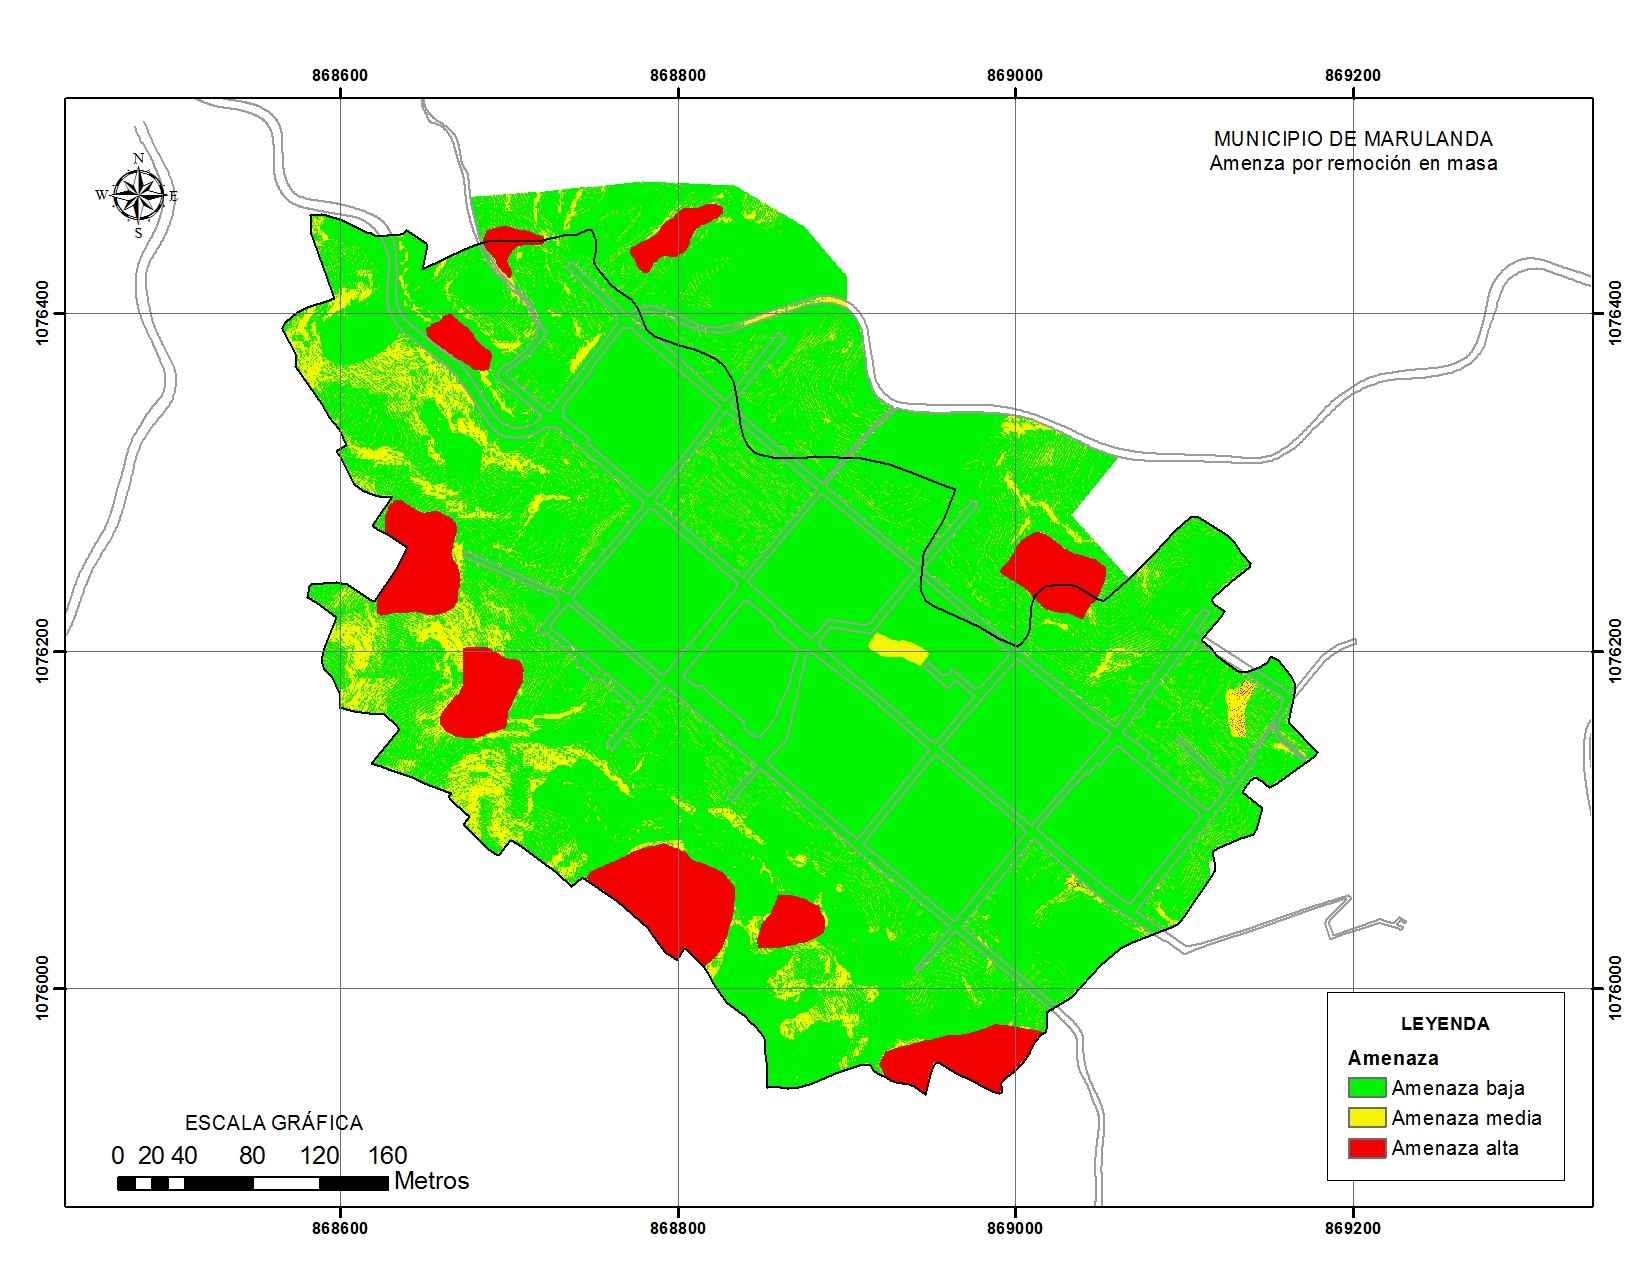
Task: Click the 80 scale bar value
Action: point(252,1156)
